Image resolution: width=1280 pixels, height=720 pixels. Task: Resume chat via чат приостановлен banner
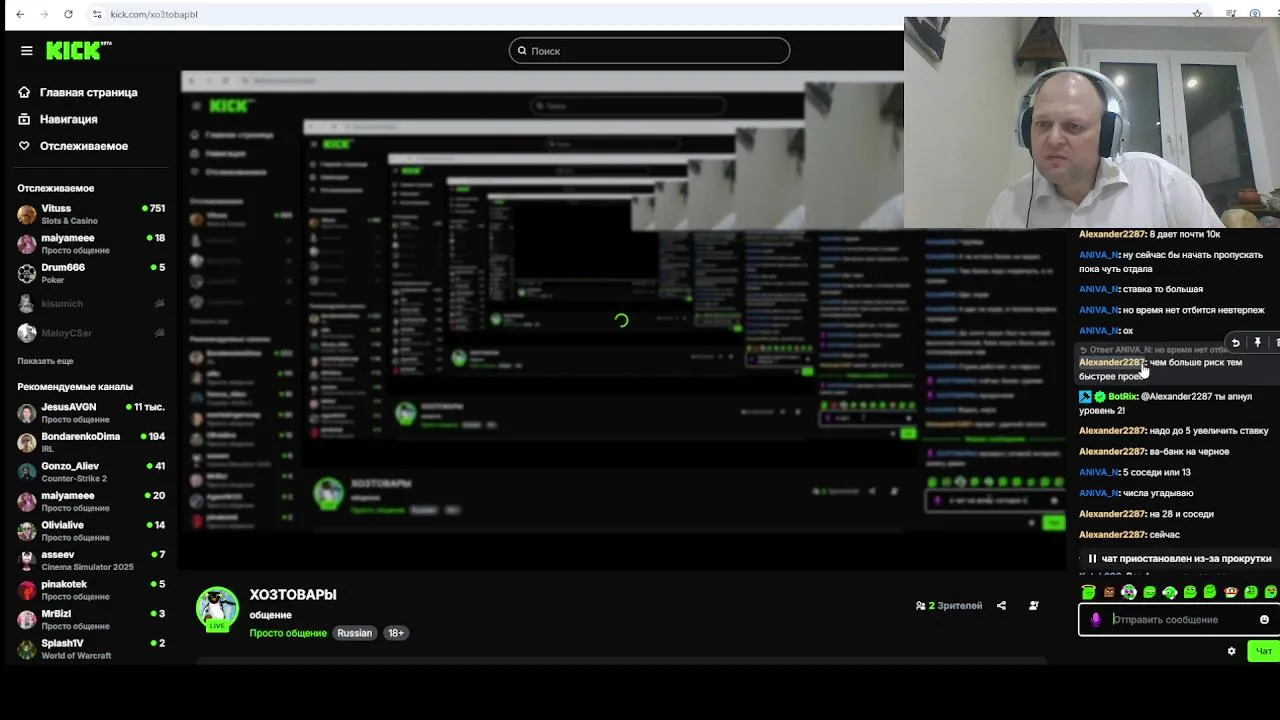coord(1178,559)
